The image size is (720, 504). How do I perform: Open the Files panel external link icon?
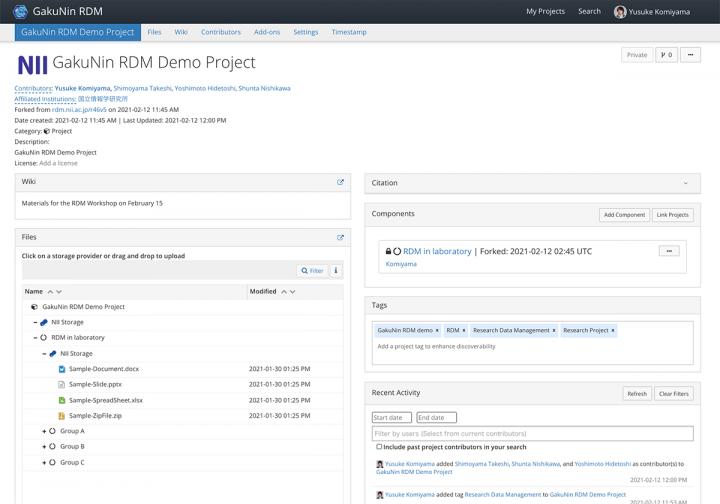pos(340,238)
